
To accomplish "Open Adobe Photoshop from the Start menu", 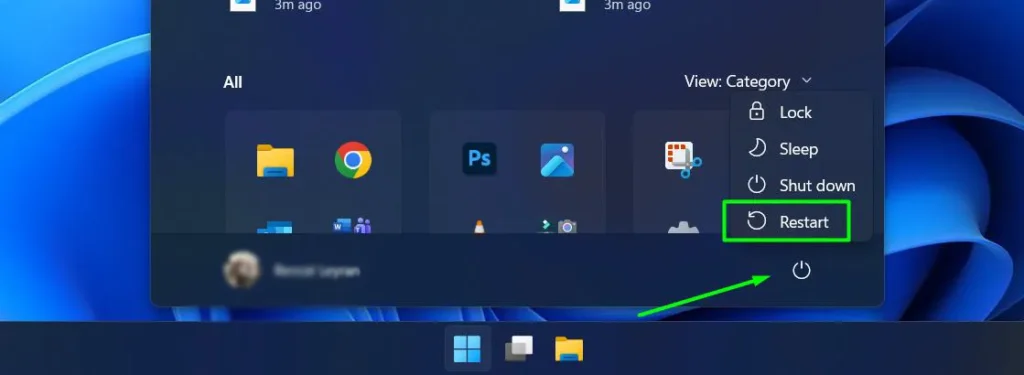I will [x=479, y=159].
